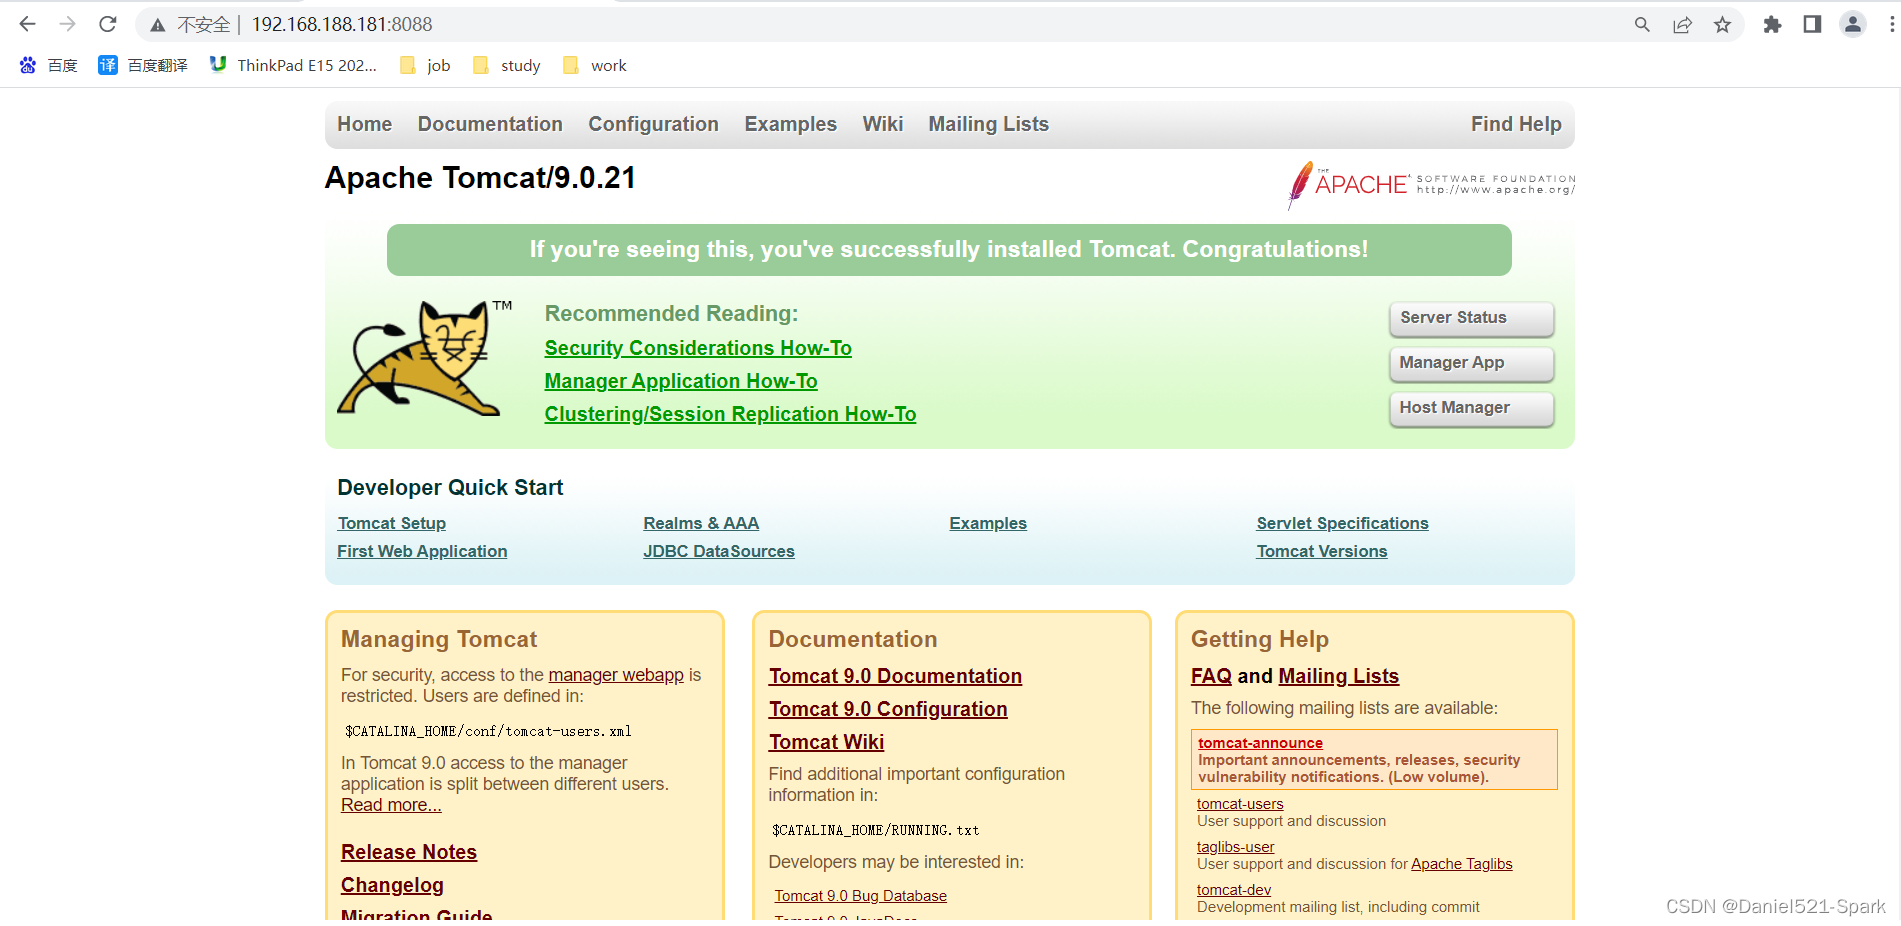Open the tomcat-dev mailing list link

1234,890
